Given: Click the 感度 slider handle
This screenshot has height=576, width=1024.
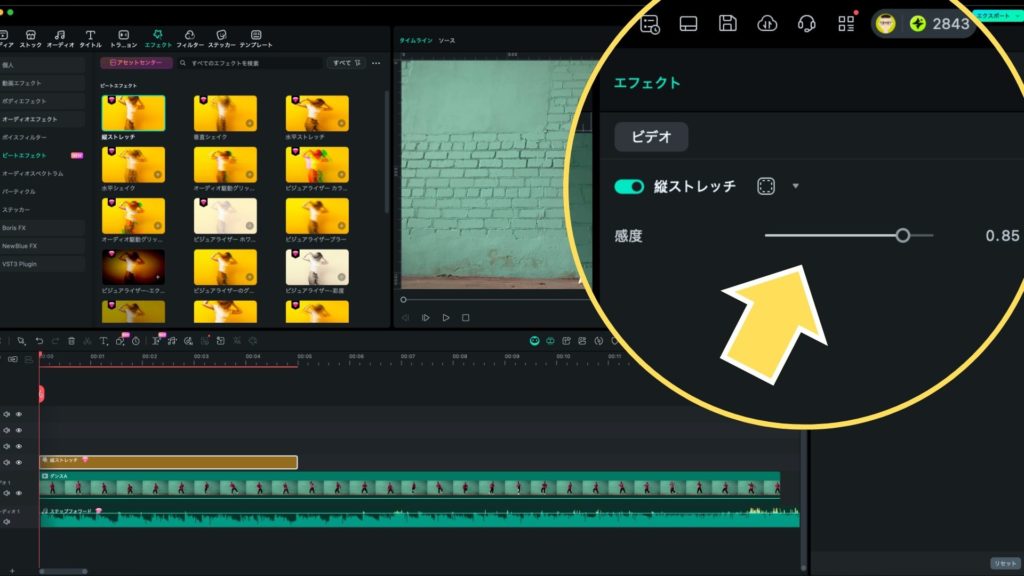Looking at the screenshot, I should [x=903, y=236].
